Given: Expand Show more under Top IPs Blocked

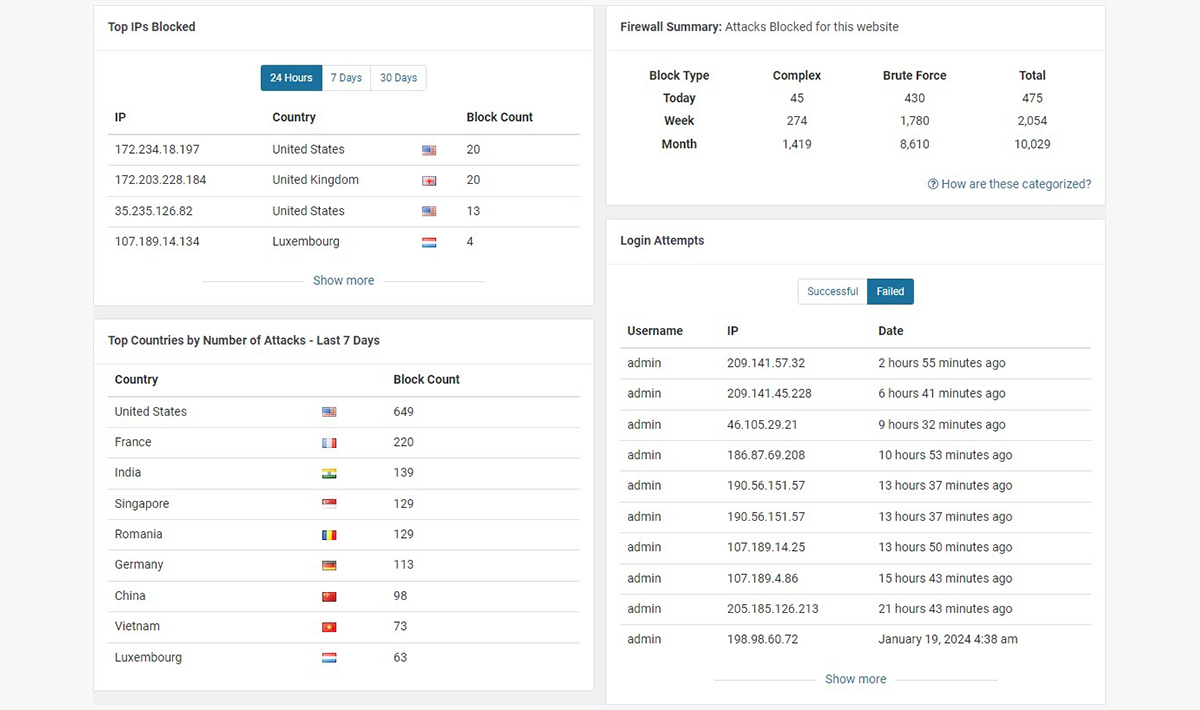Looking at the screenshot, I should tap(343, 281).
